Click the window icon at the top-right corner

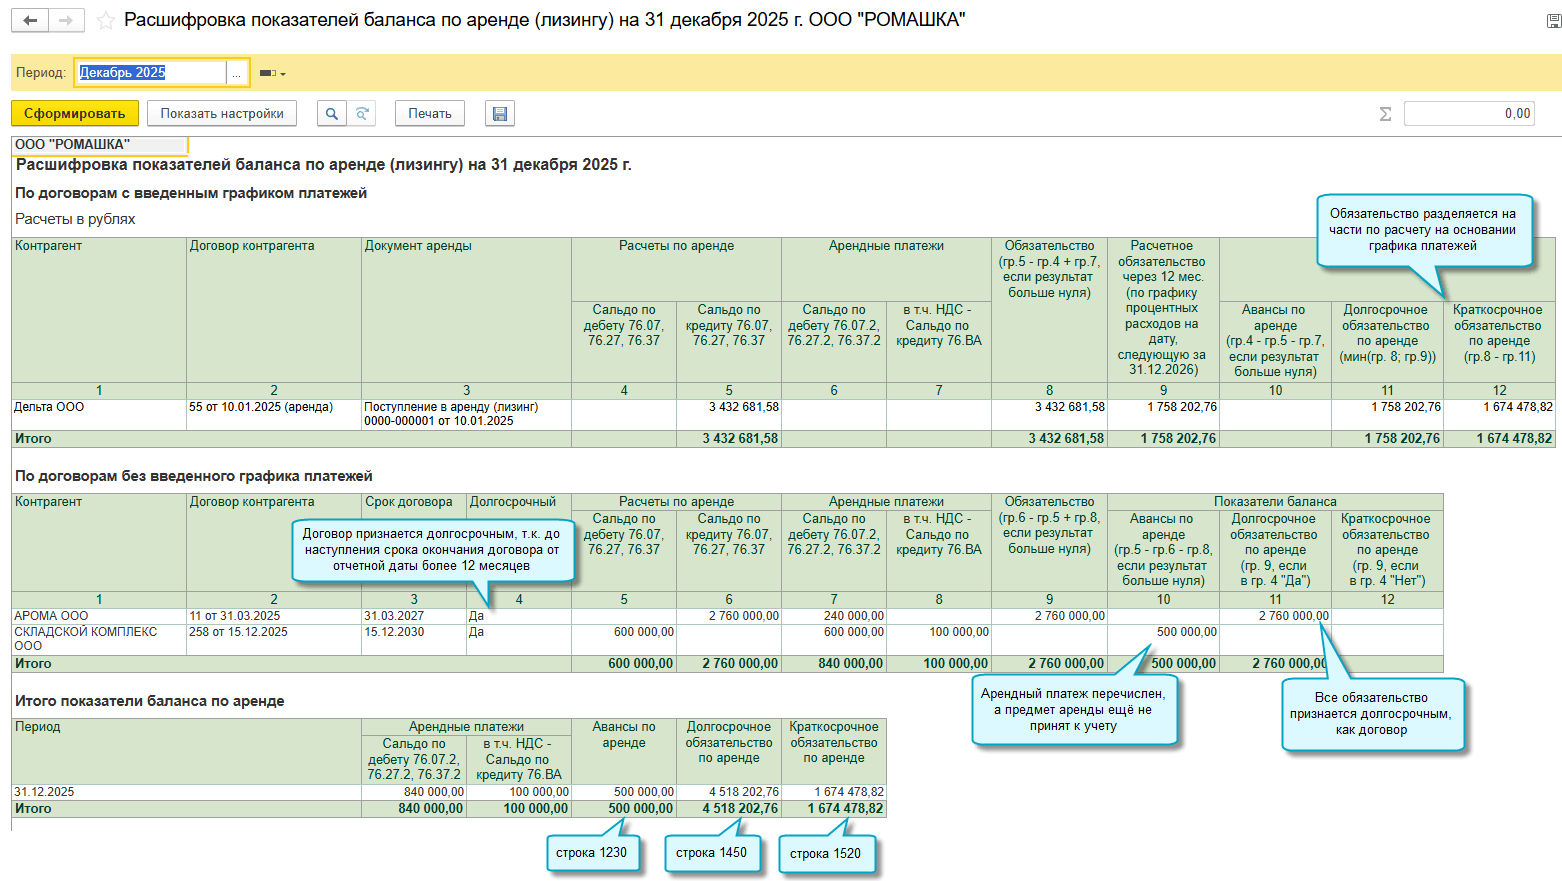[x=1553, y=21]
